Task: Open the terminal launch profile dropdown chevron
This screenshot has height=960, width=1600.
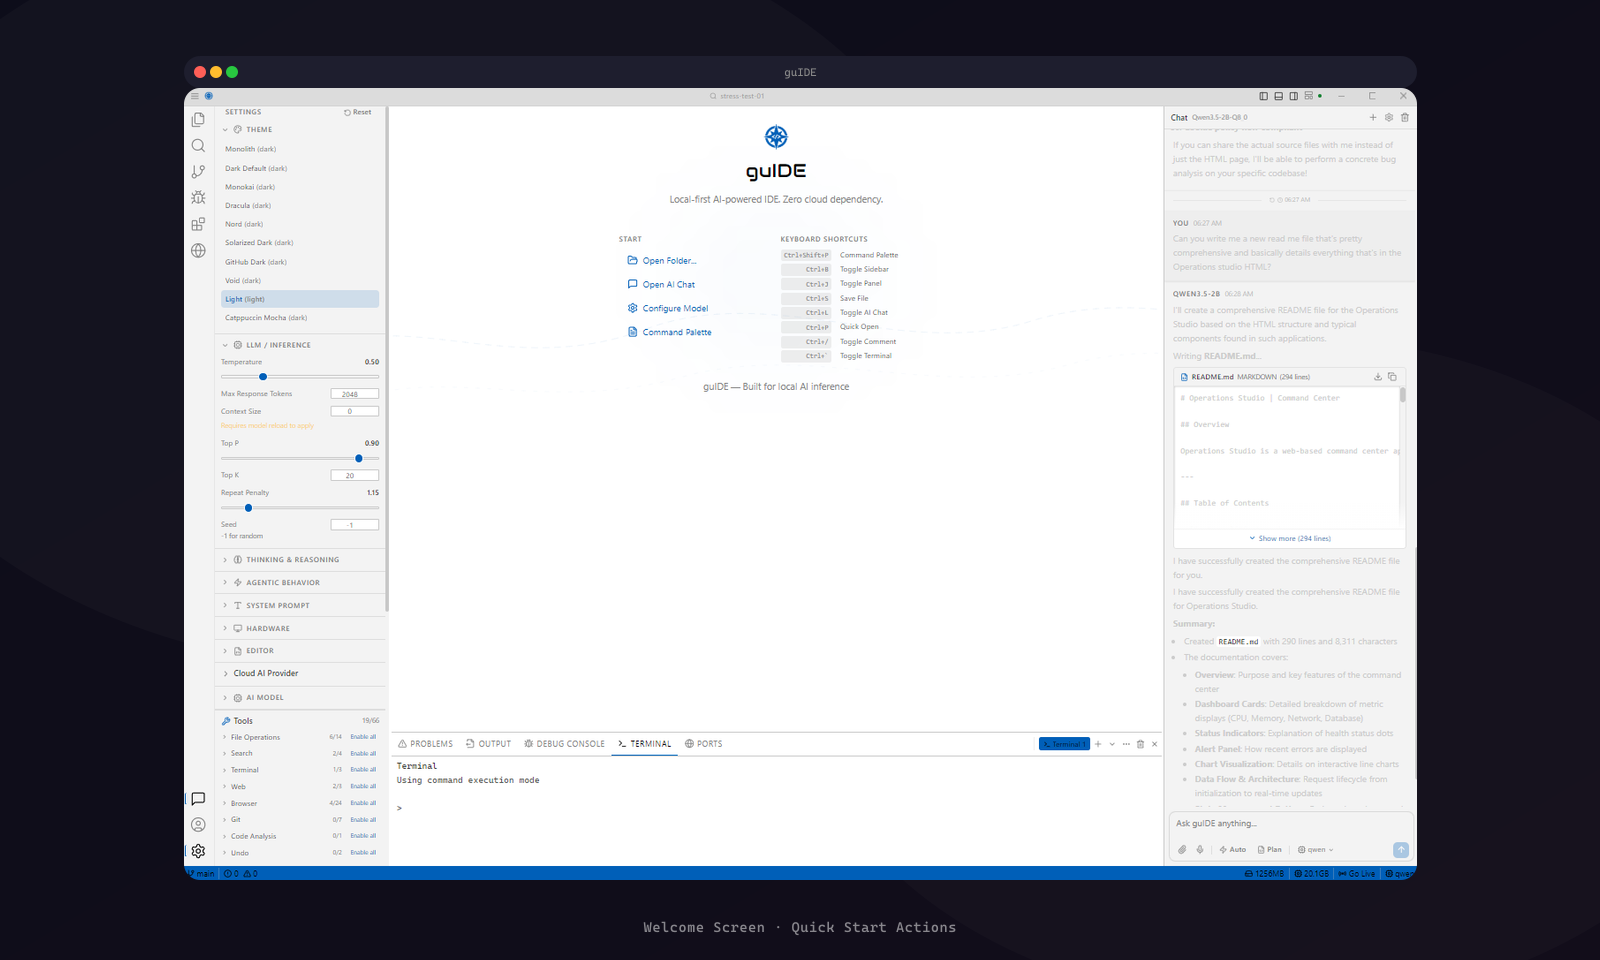Action: (x=1112, y=744)
